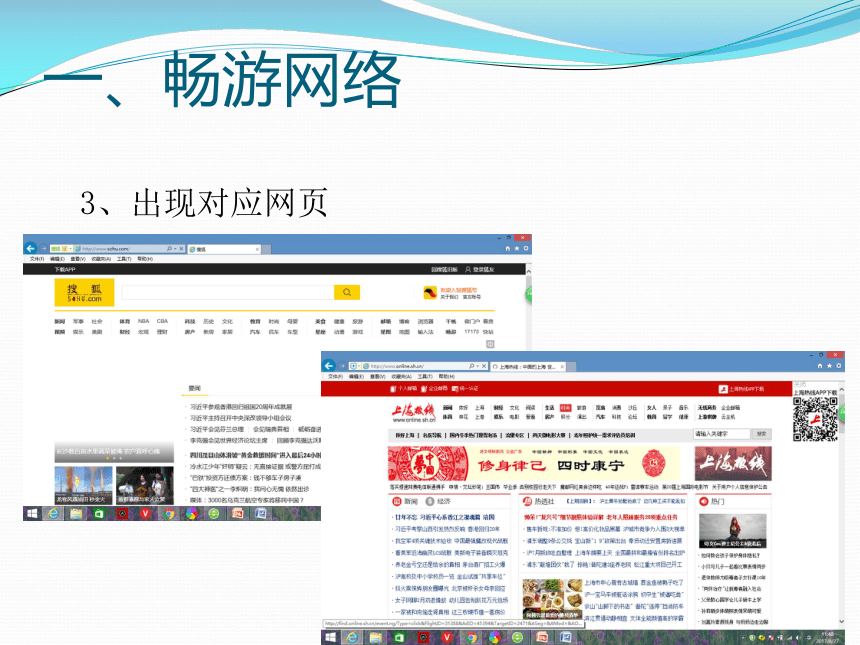Click the food photo thumbnail on Shanghai Online

pyautogui.click(x=552, y=599)
